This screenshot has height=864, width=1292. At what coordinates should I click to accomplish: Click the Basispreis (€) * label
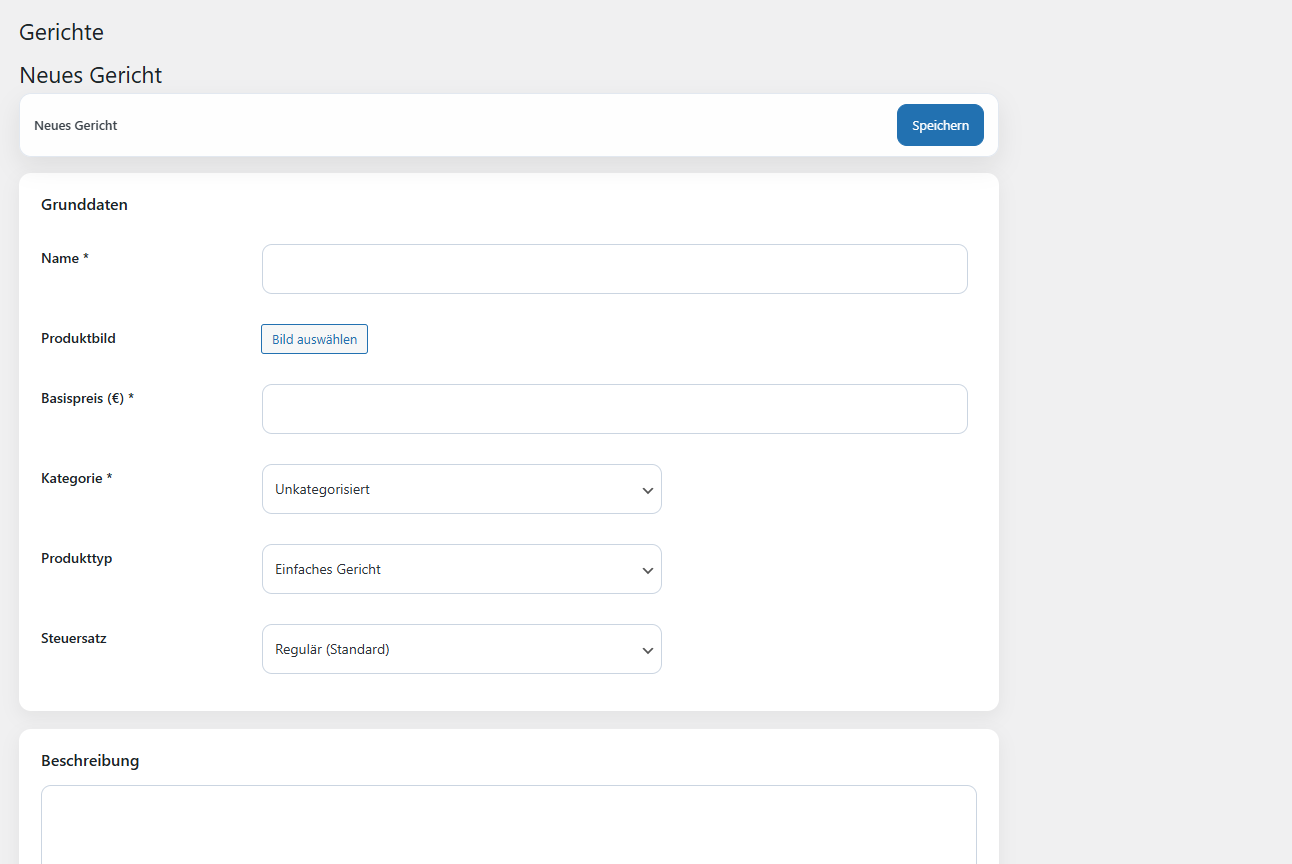(87, 398)
